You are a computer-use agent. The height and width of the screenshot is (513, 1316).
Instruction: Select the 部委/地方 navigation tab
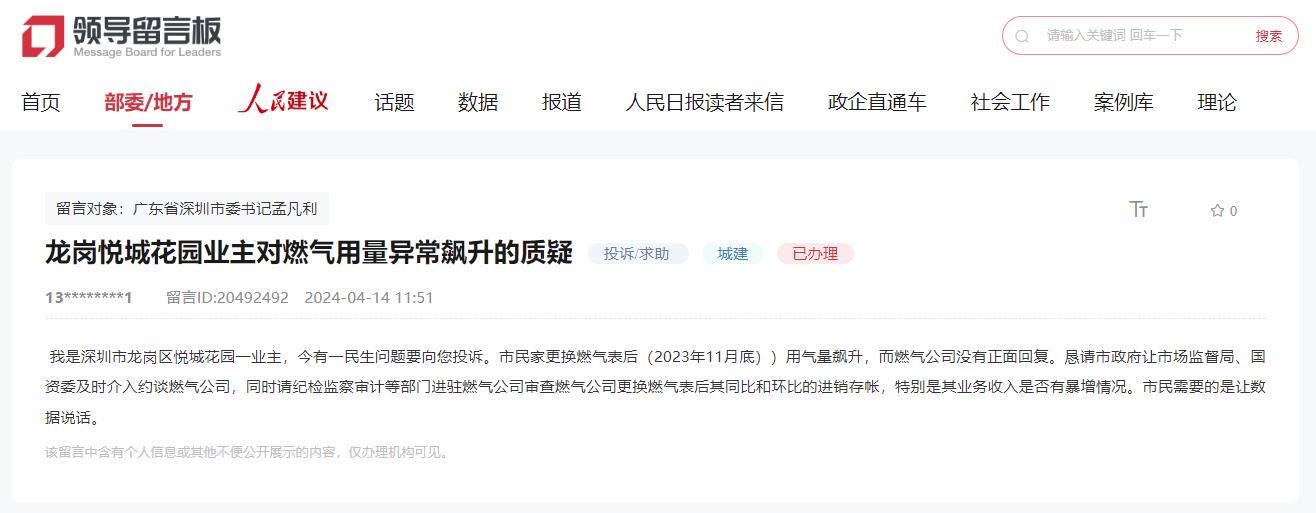(148, 102)
